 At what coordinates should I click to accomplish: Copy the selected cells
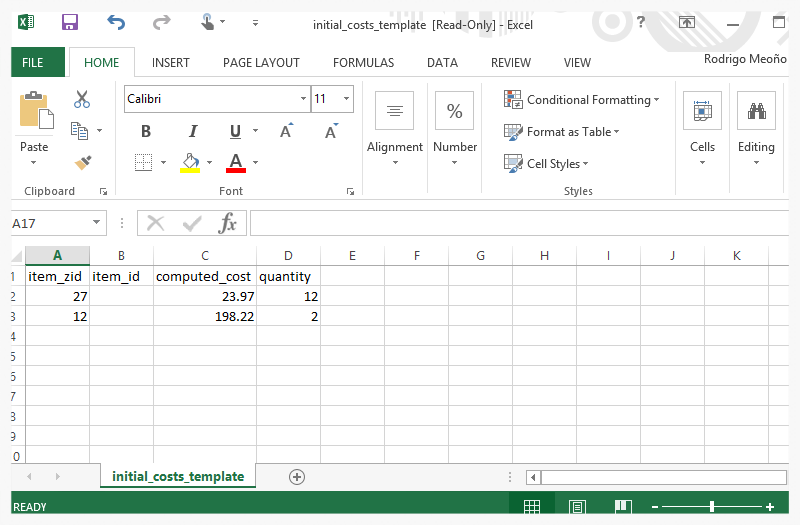(79, 131)
